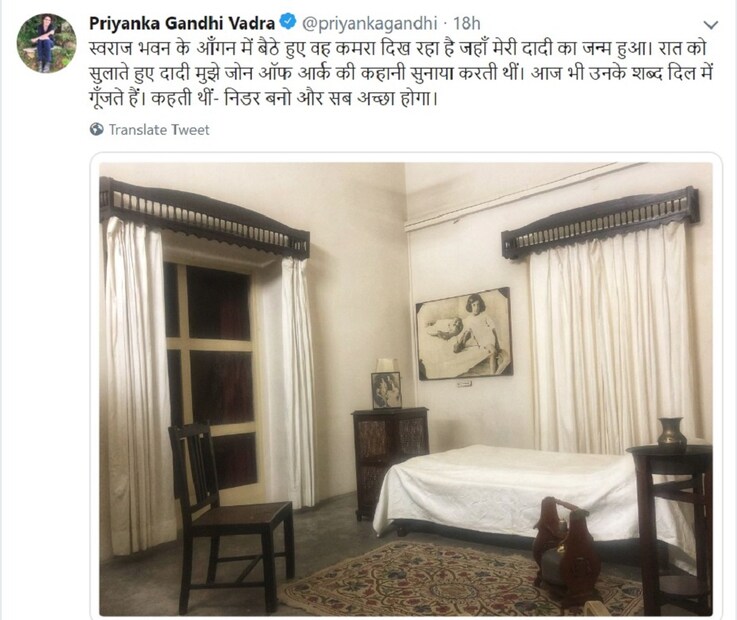This screenshot has width=737, height=620.
Task: Click the wall portrait in the photo
Action: tap(464, 333)
